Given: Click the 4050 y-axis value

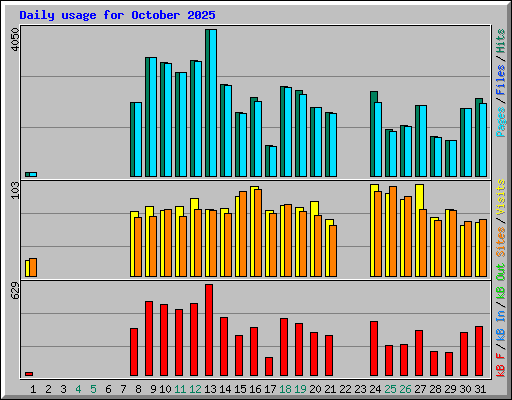Looking at the screenshot, I should (x=15, y=40).
